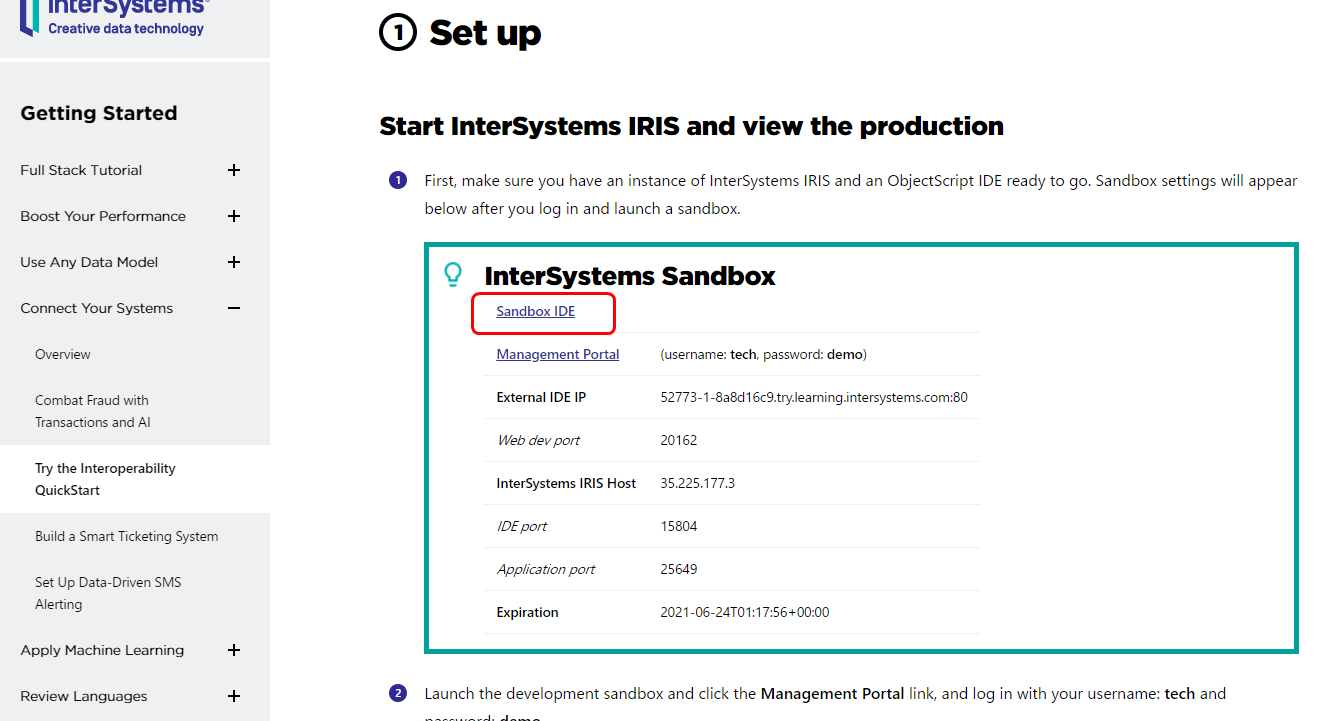The image size is (1332, 721).
Task: Expand the Review Languages section
Action: click(x=233, y=696)
